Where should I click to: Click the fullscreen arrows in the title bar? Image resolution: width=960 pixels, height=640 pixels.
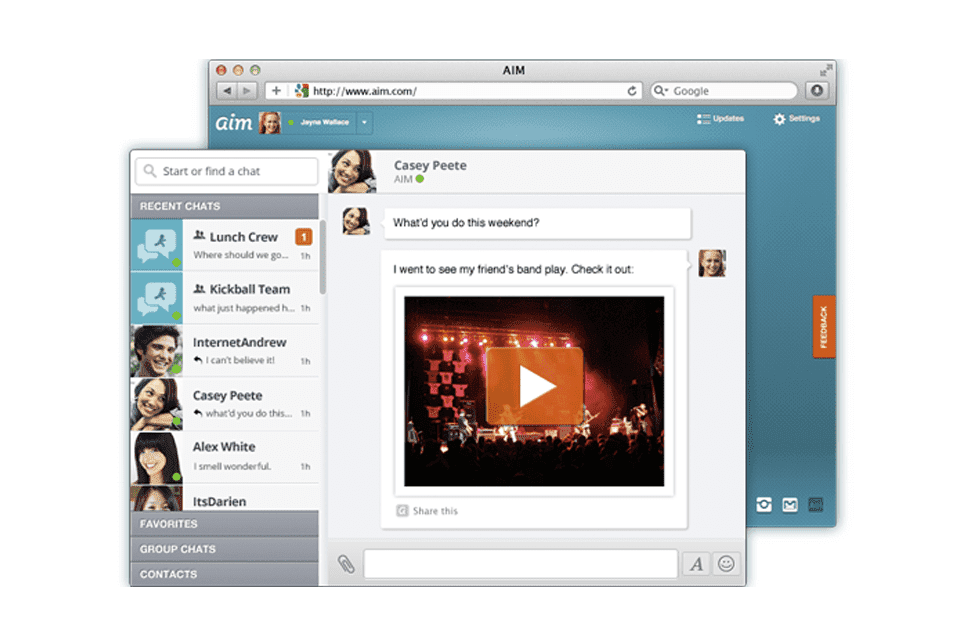(x=826, y=70)
